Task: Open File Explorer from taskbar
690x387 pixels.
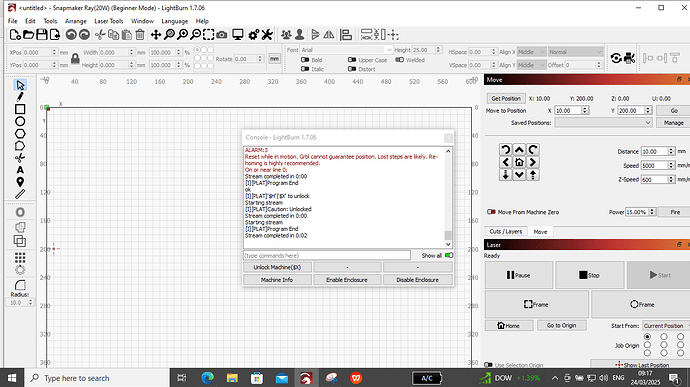Action: click(x=232, y=378)
